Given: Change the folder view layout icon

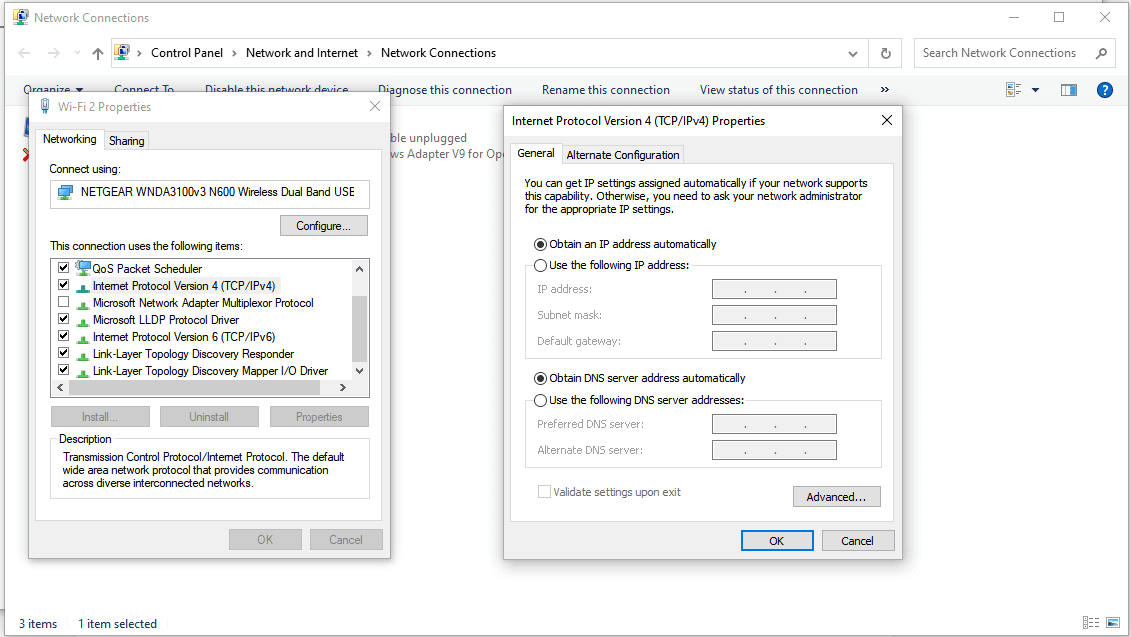Looking at the screenshot, I should coord(1015,89).
